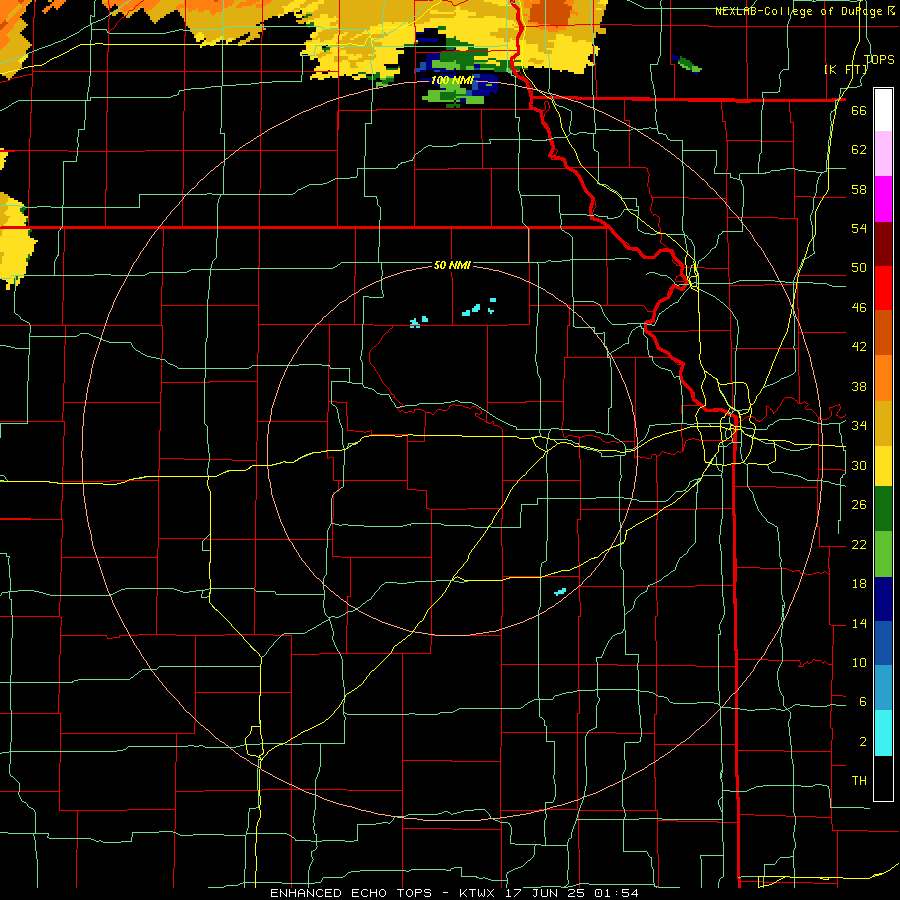The width and height of the screenshot is (900, 900).
Task: Click the bright red legend swatch
Action: pyautogui.click(x=883, y=288)
